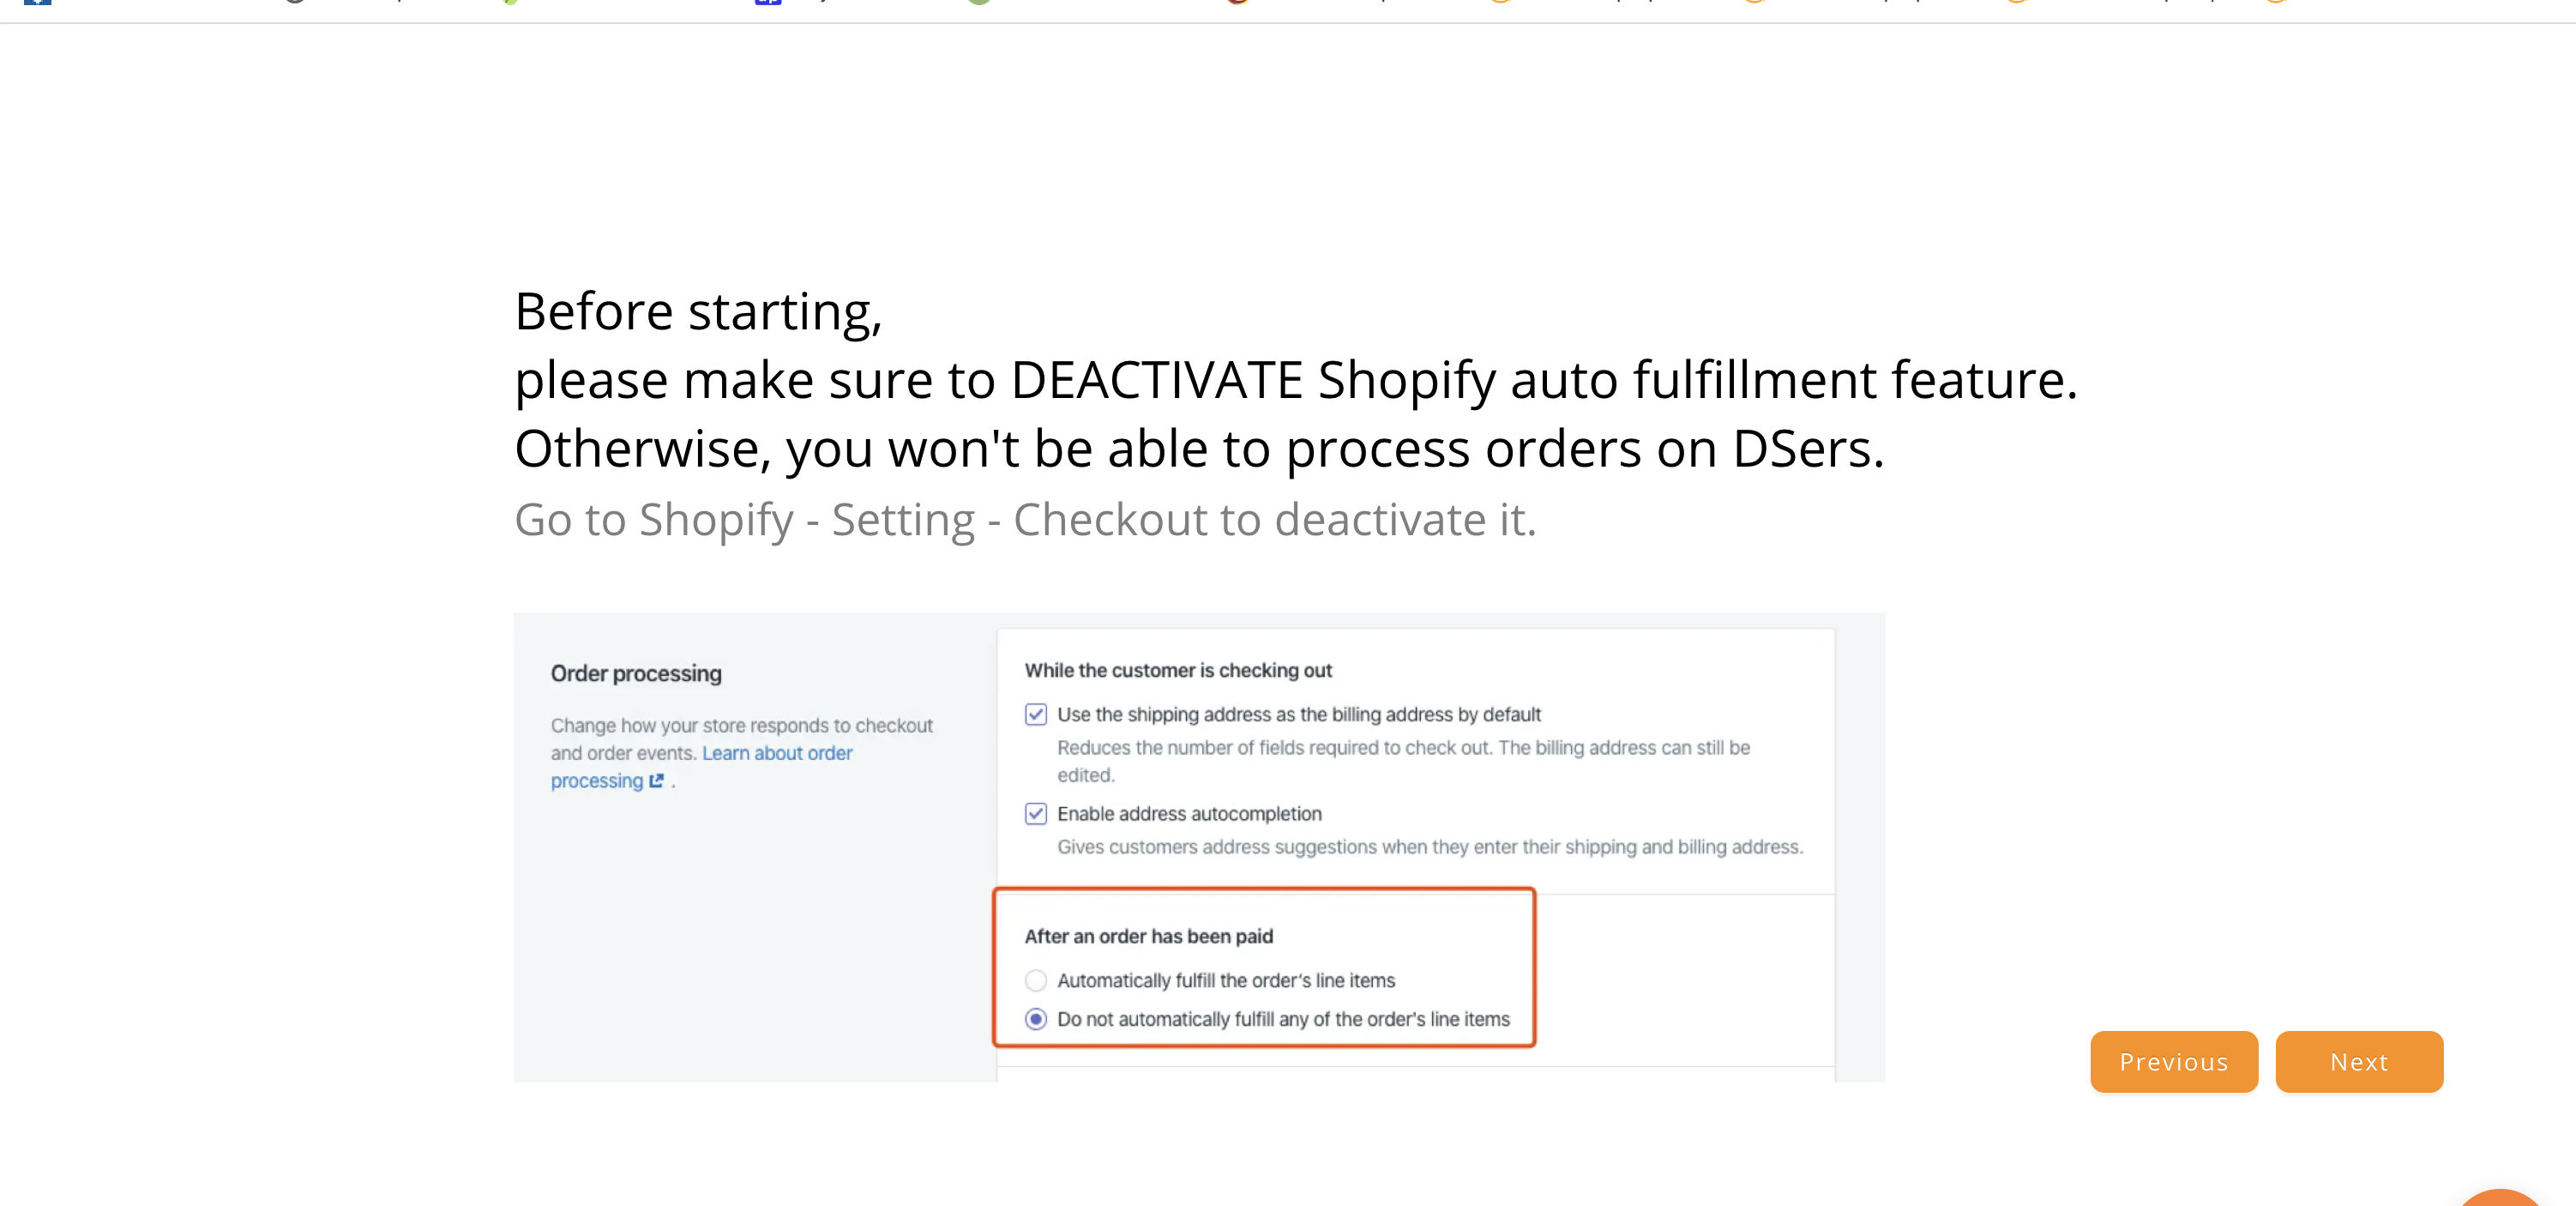Select Automatically fulfill the order's line items
This screenshot has height=1206, width=2576.
coord(1036,980)
